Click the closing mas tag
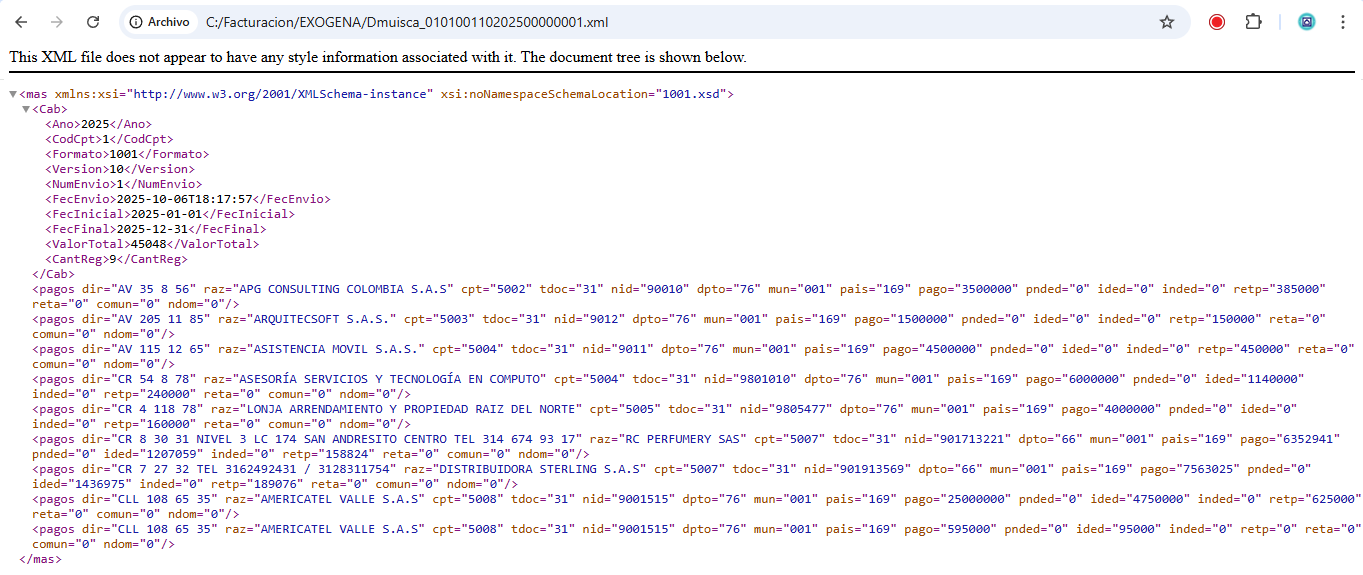The image size is (1363, 575). pyautogui.click(x=40, y=559)
